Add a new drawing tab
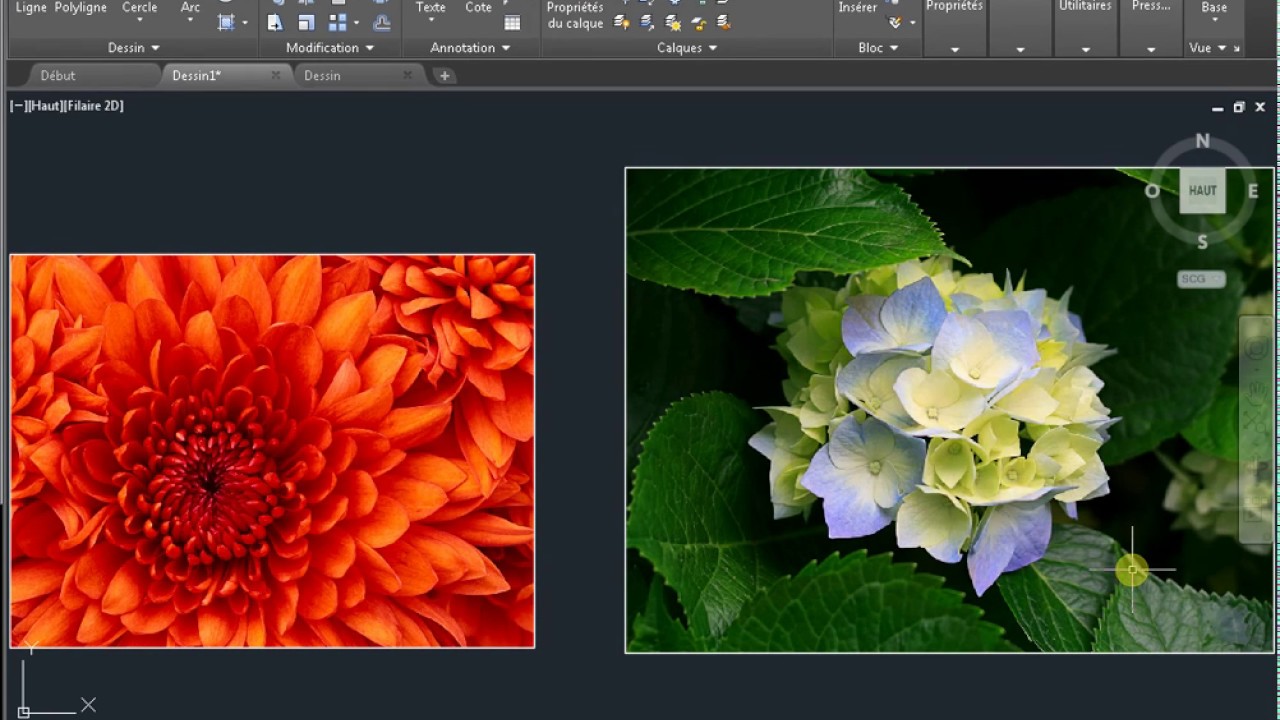The image size is (1280, 720). (444, 75)
